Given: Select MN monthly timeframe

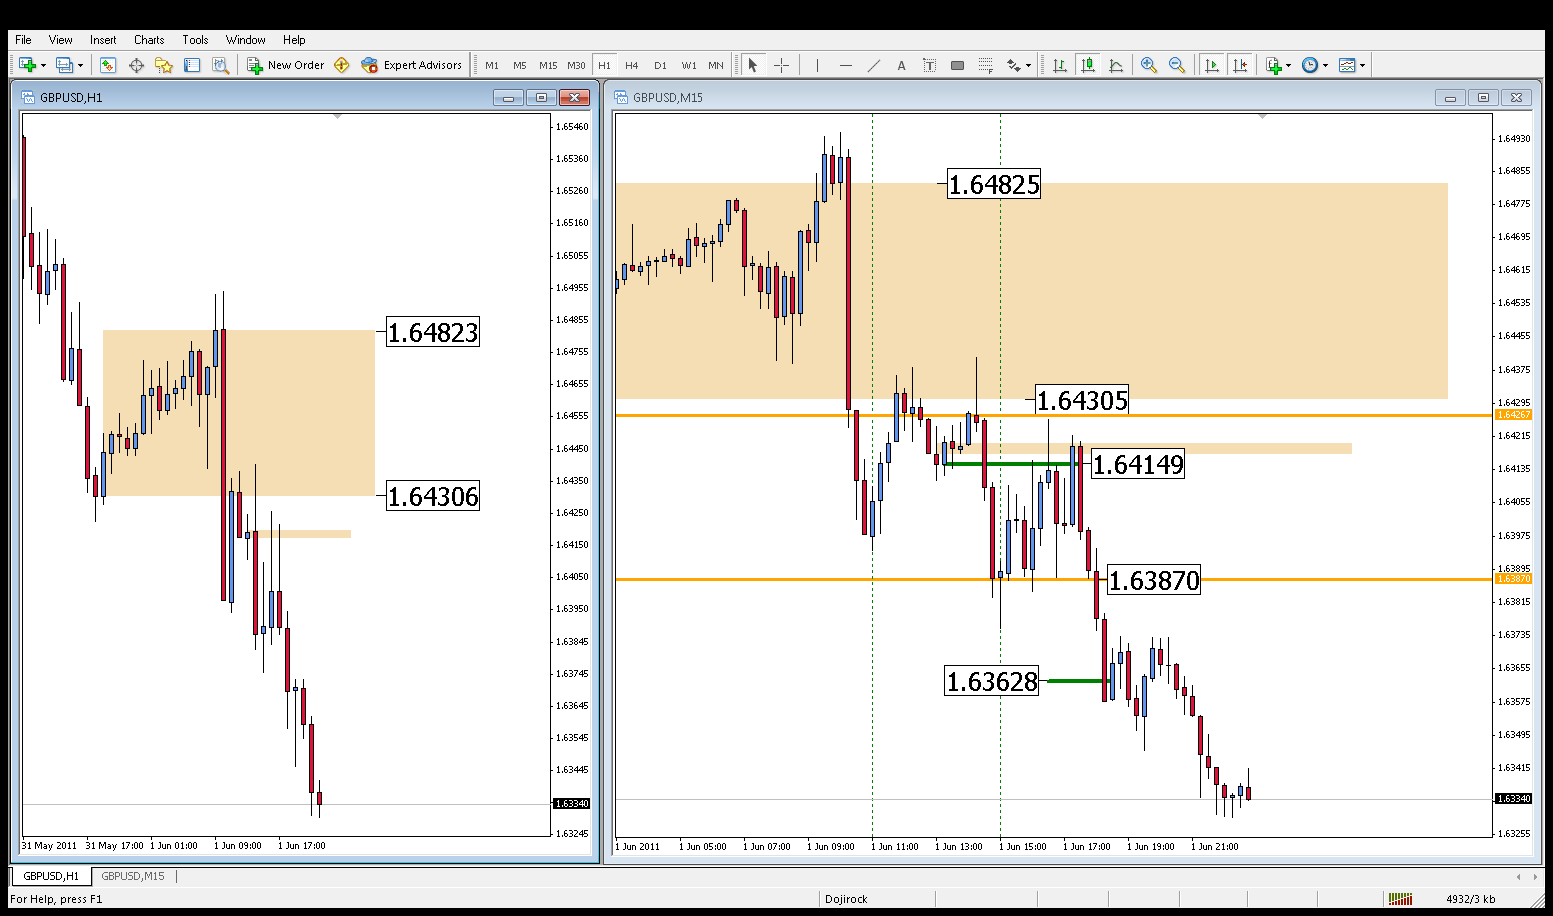Looking at the screenshot, I should tap(716, 65).
